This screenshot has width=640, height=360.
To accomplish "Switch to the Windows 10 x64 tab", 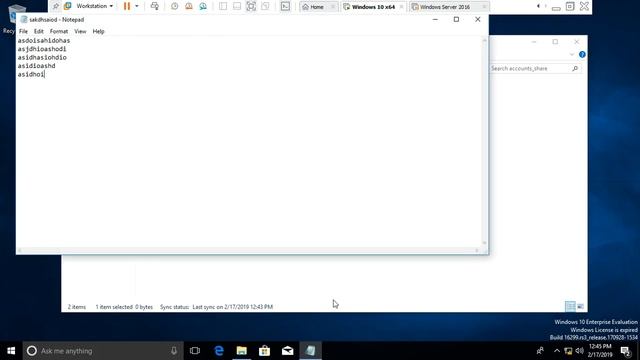I will coord(370,7).
